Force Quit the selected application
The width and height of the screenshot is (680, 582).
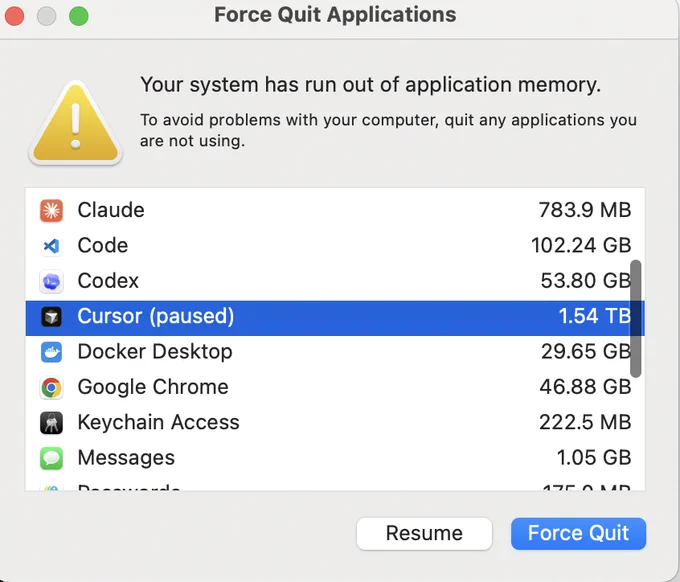[578, 533]
